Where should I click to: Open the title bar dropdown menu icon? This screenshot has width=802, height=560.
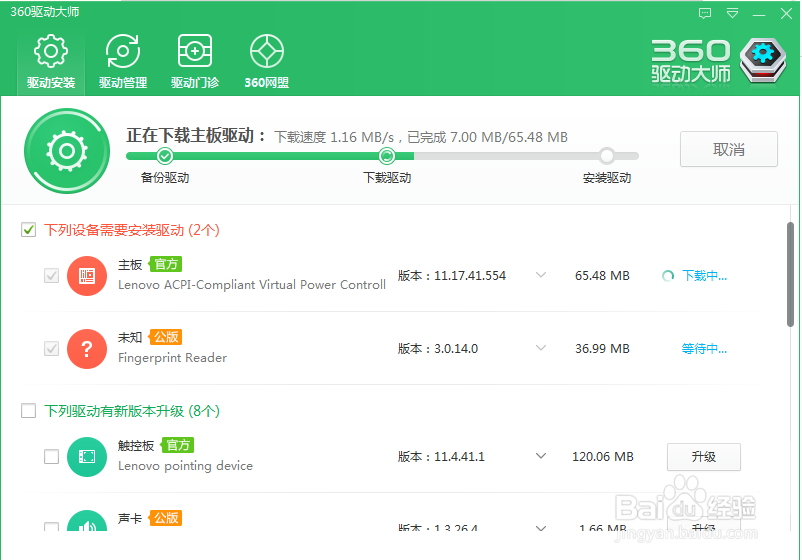tap(732, 13)
